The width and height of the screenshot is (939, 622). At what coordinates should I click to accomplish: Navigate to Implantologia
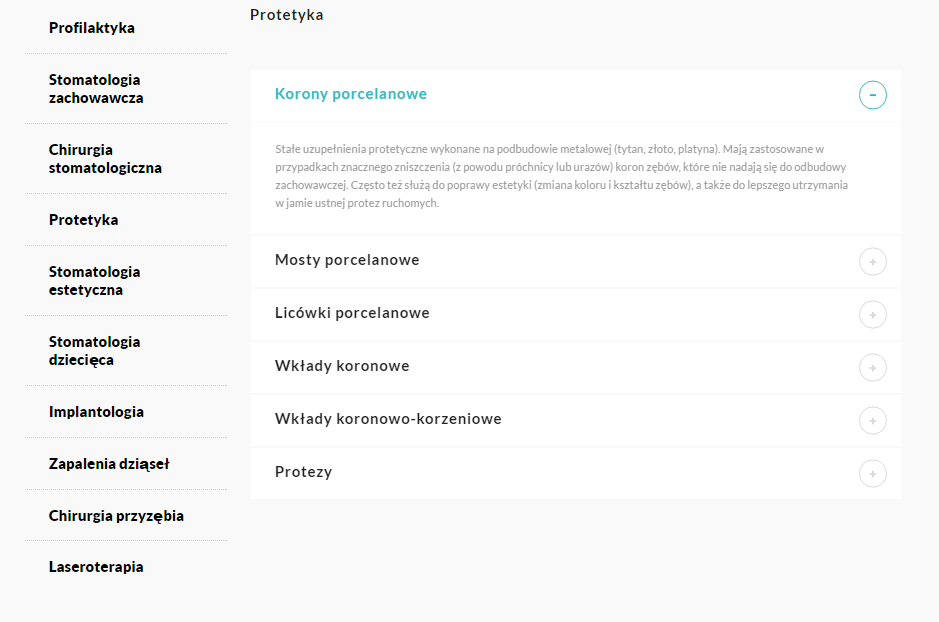[x=96, y=412]
